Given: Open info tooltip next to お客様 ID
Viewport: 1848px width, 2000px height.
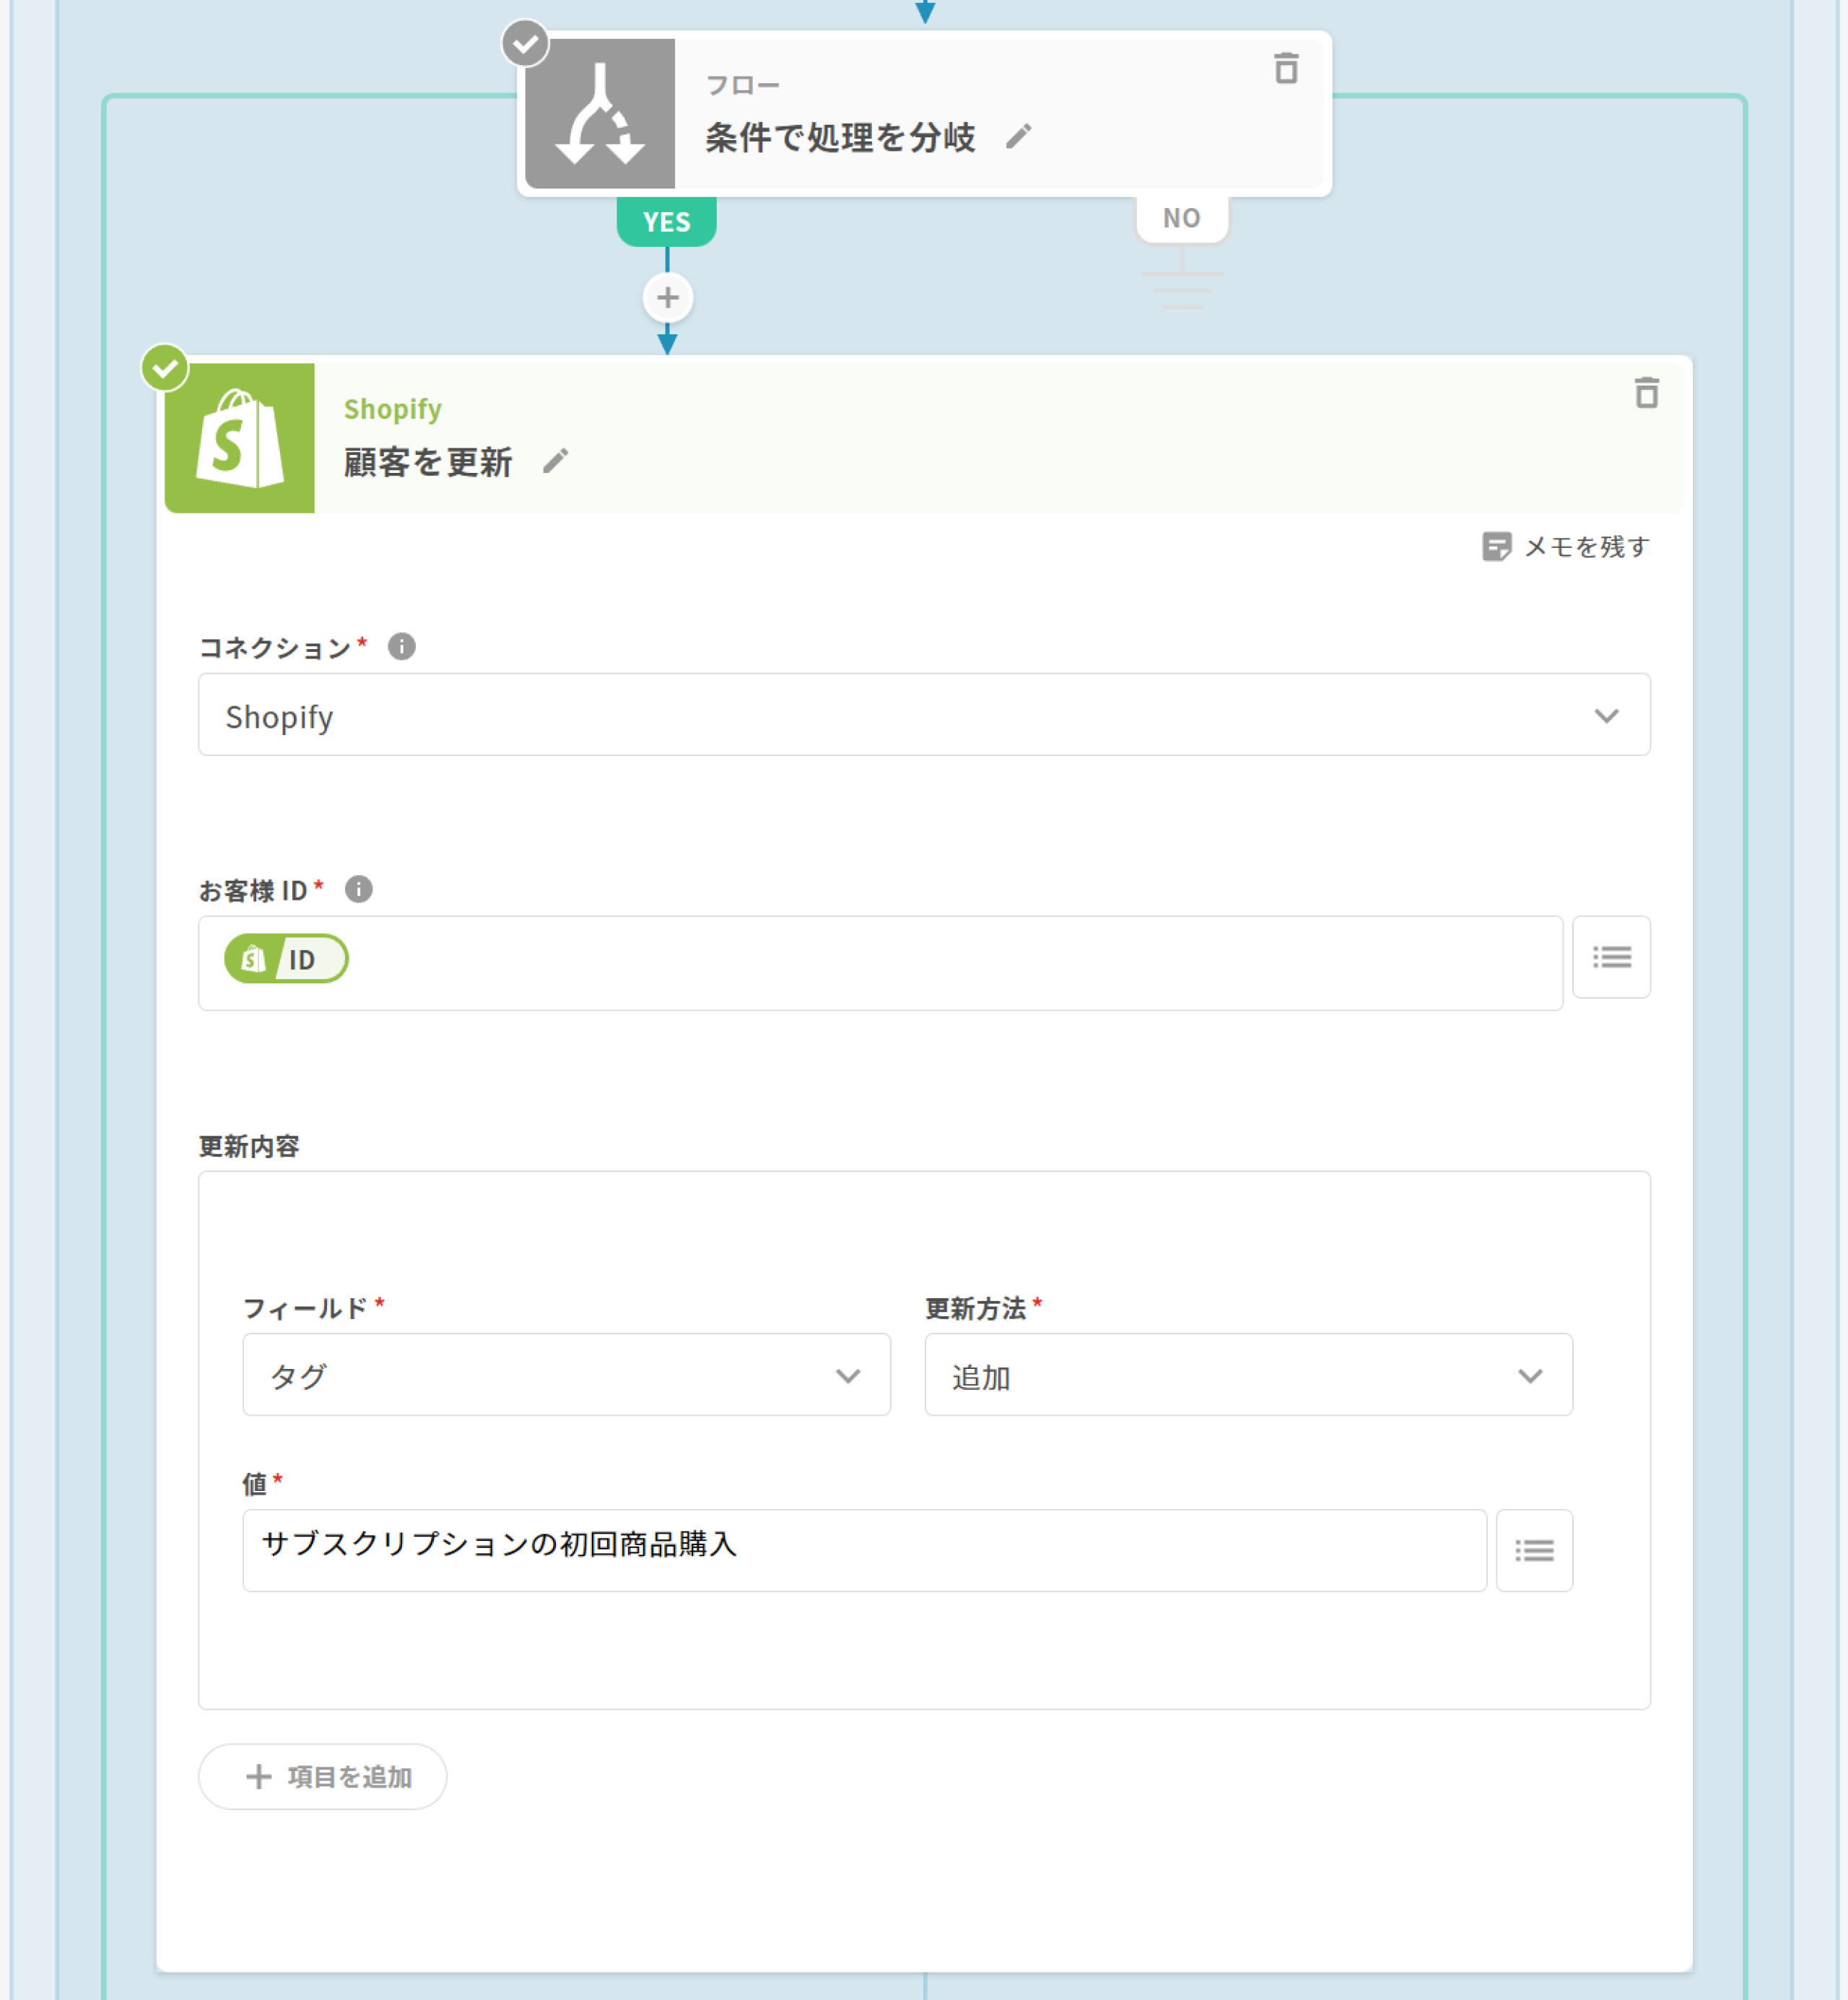Looking at the screenshot, I should tap(359, 889).
